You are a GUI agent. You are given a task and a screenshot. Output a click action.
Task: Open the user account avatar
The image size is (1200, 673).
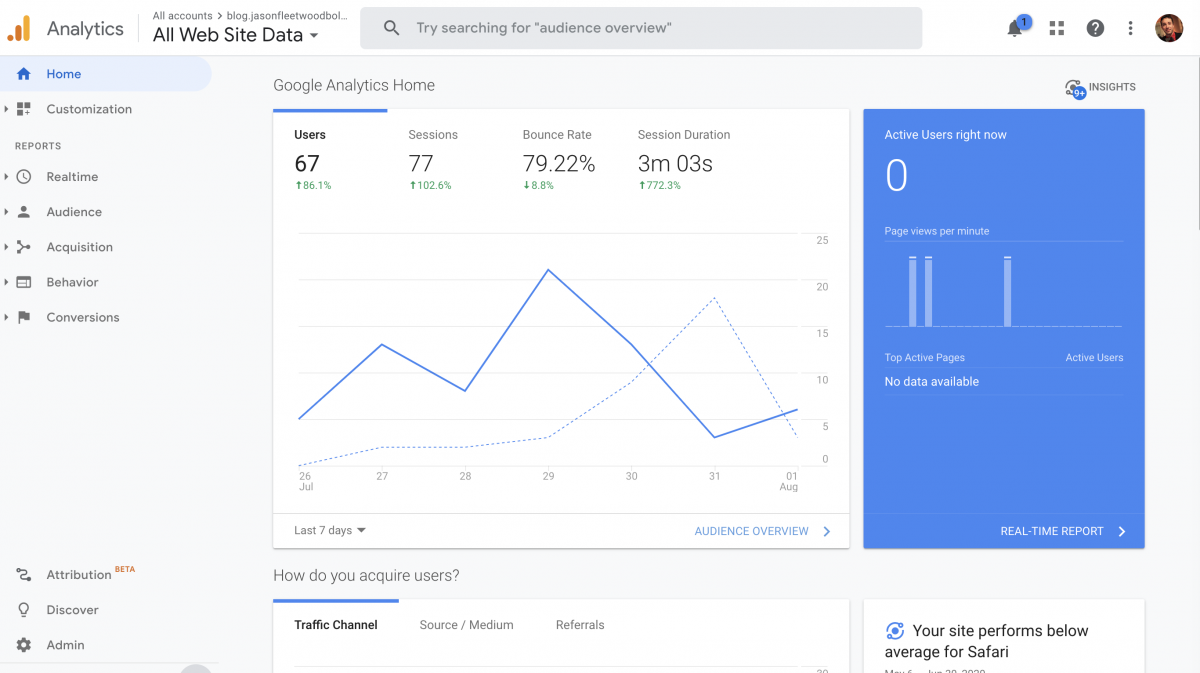coord(1169,28)
